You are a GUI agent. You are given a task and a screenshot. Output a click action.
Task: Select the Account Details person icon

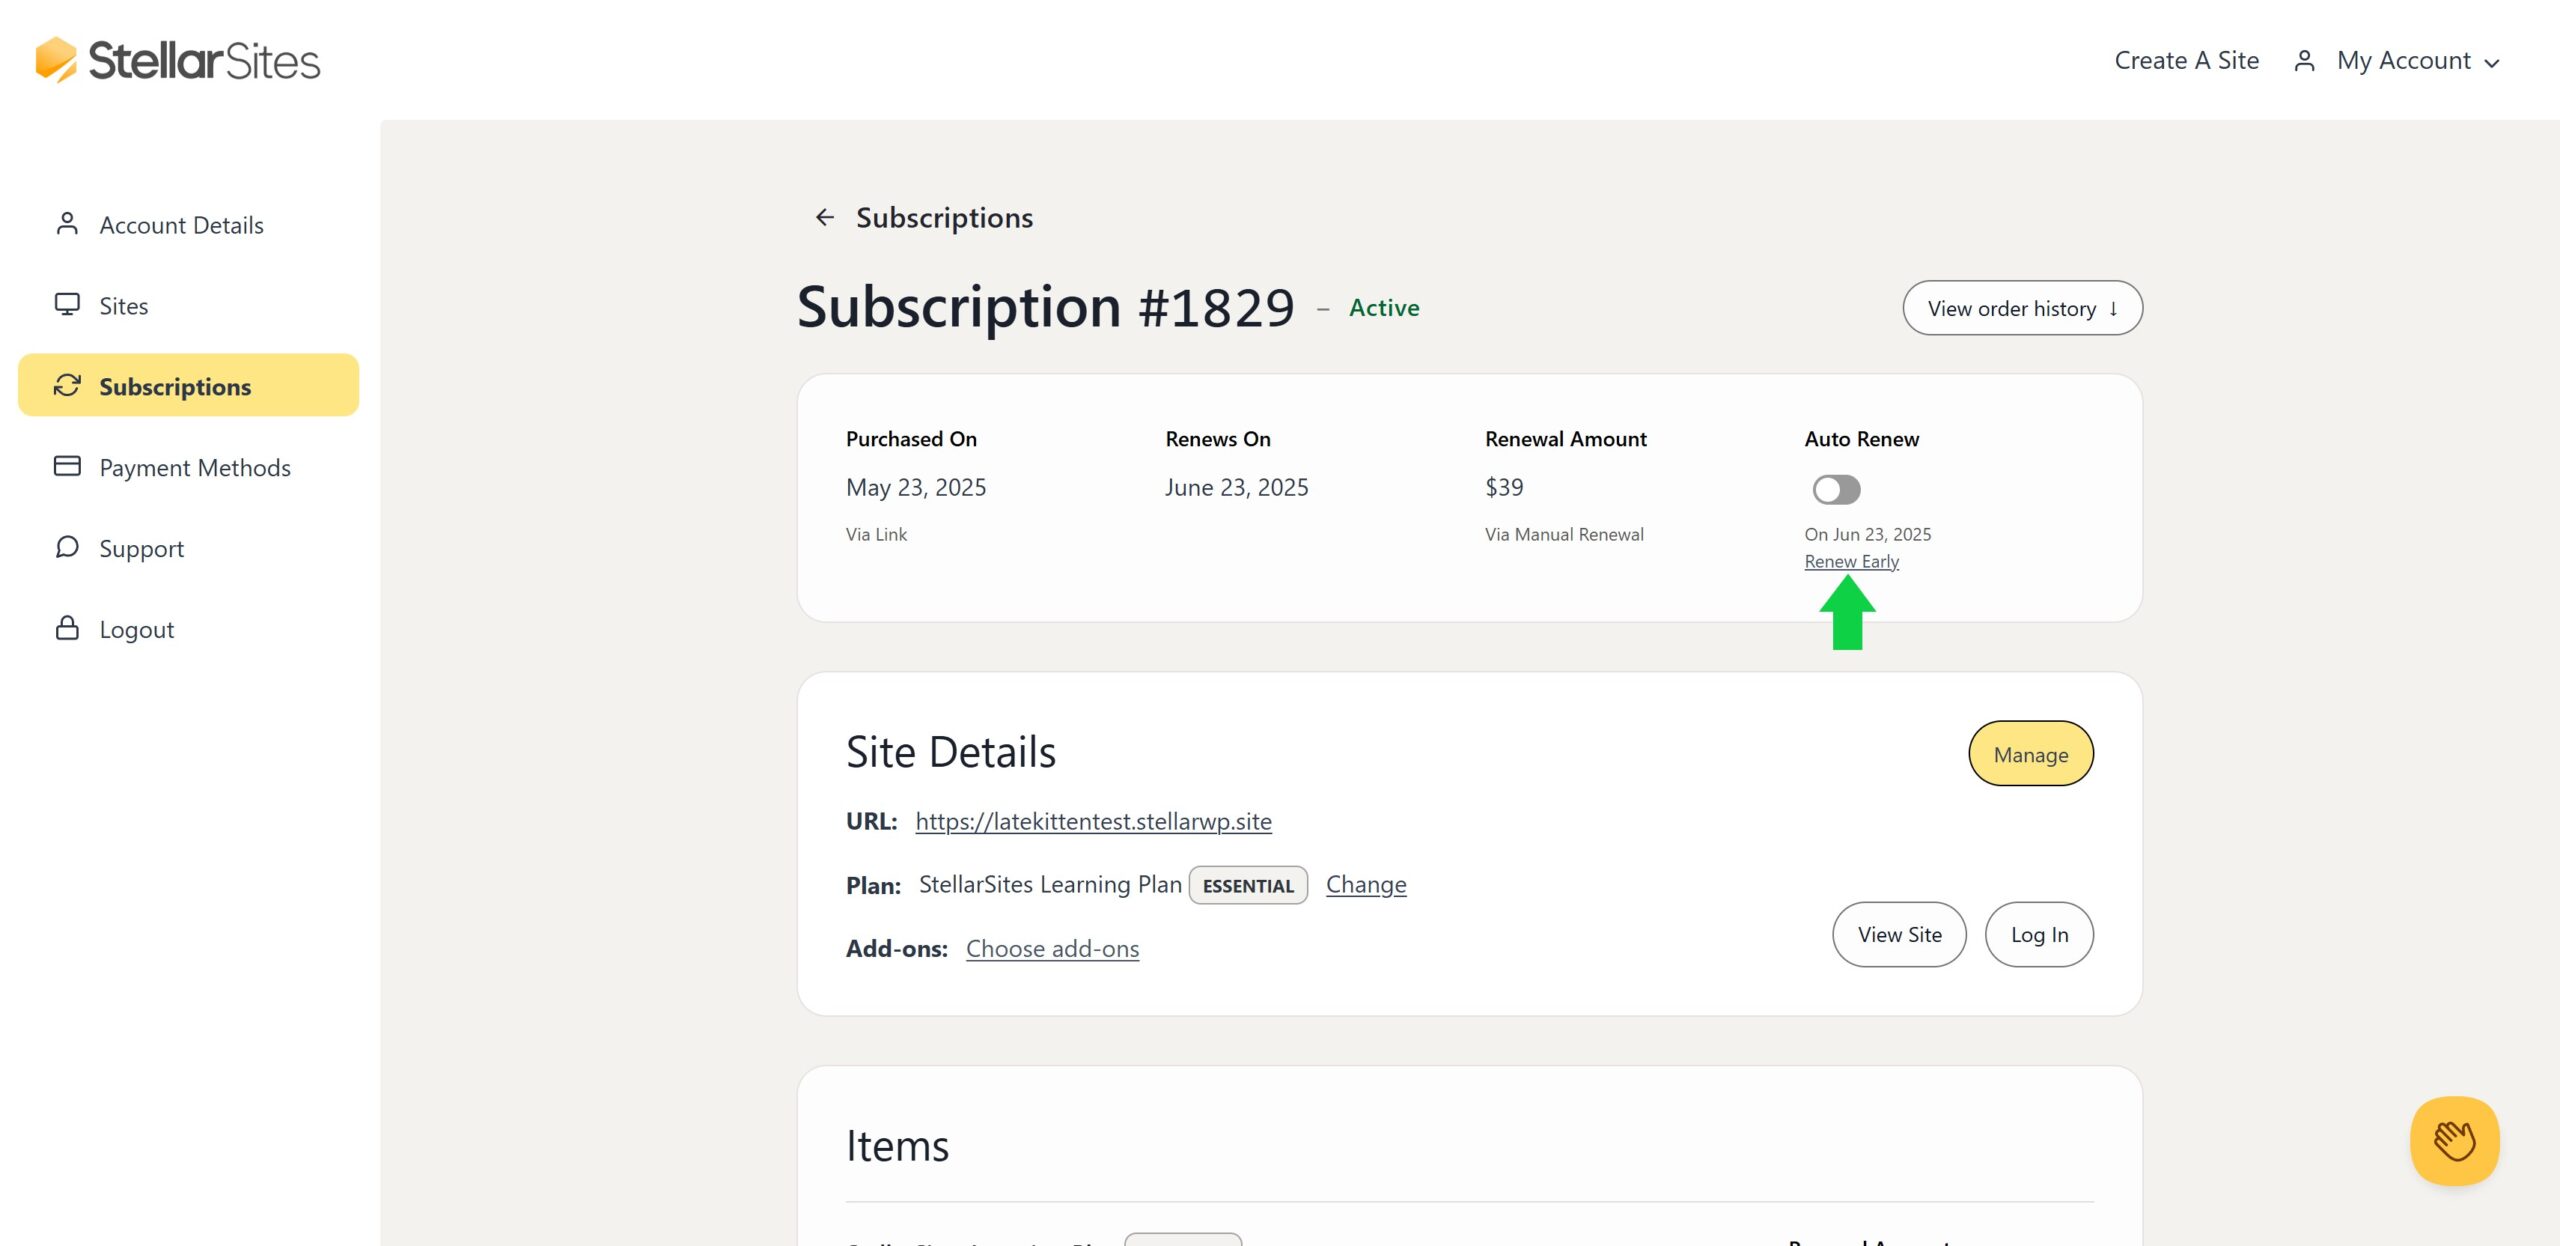click(67, 224)
